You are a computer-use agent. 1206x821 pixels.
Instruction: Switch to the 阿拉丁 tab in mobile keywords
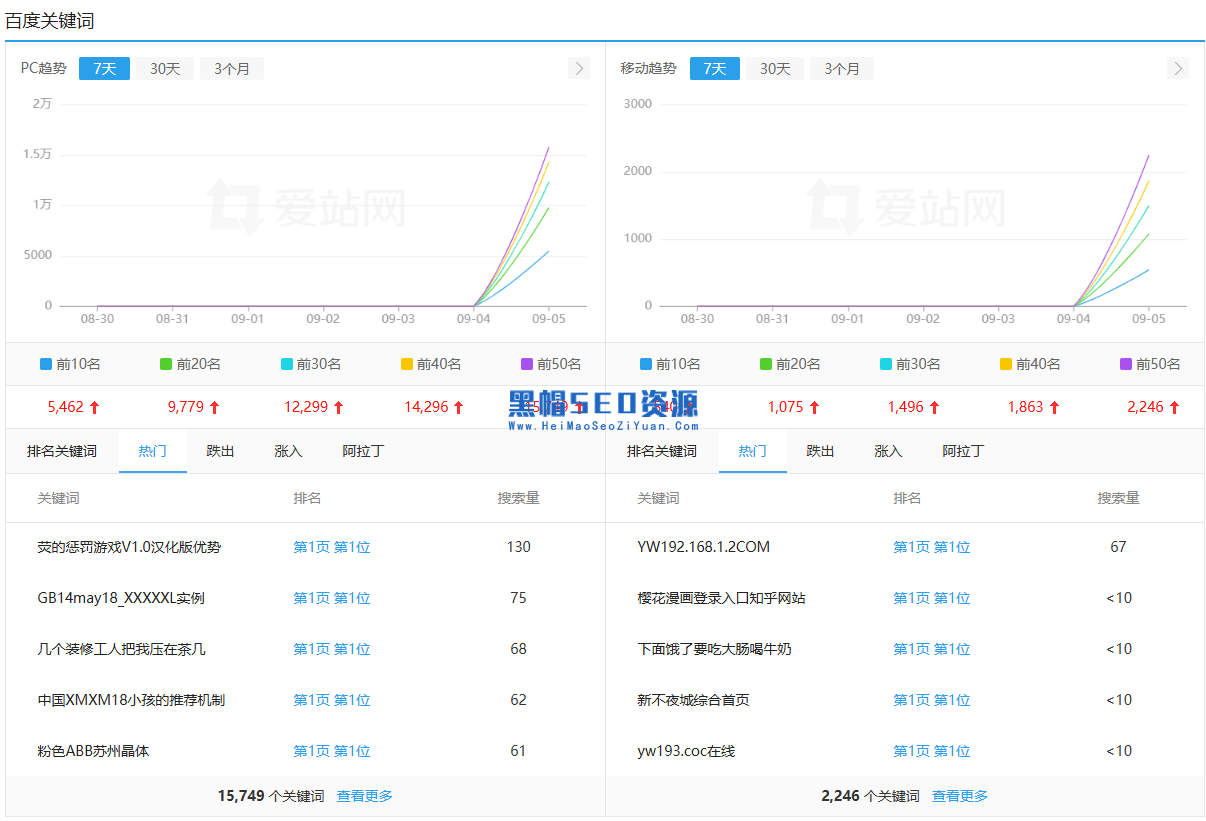click(962, 451)
